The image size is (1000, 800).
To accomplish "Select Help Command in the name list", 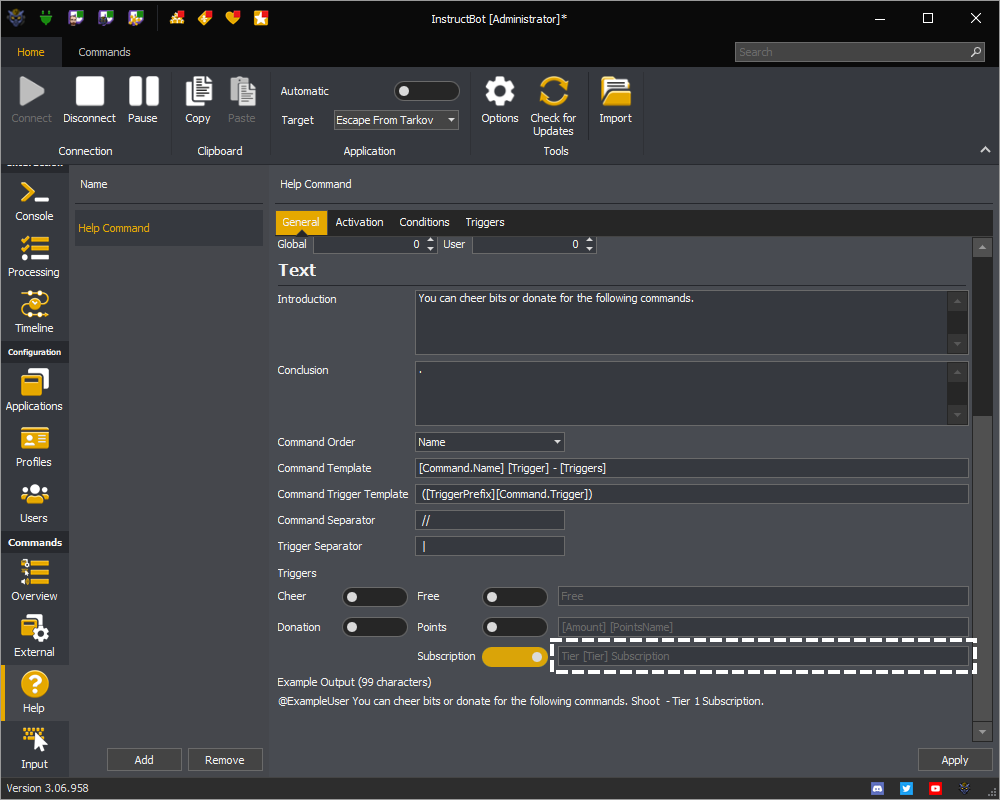I will pyautogui.click(x=169, y=228).
